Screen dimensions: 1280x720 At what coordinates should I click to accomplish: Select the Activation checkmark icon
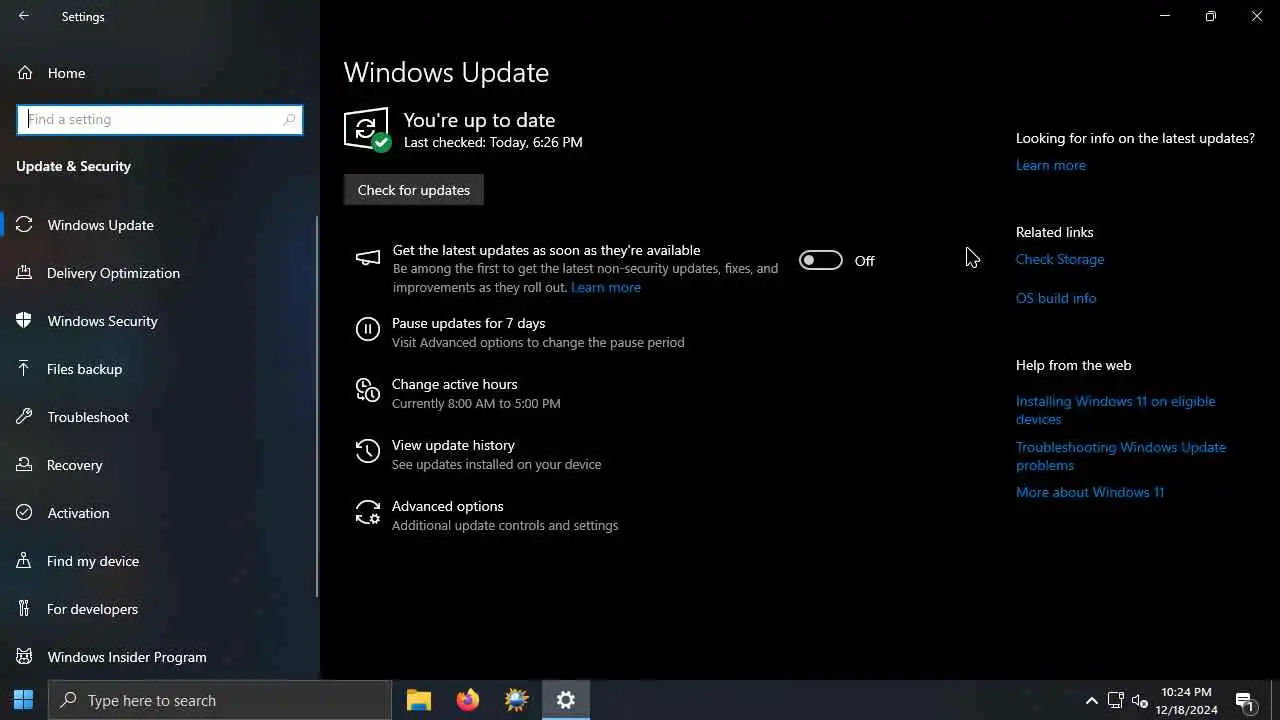coord(25,513)
